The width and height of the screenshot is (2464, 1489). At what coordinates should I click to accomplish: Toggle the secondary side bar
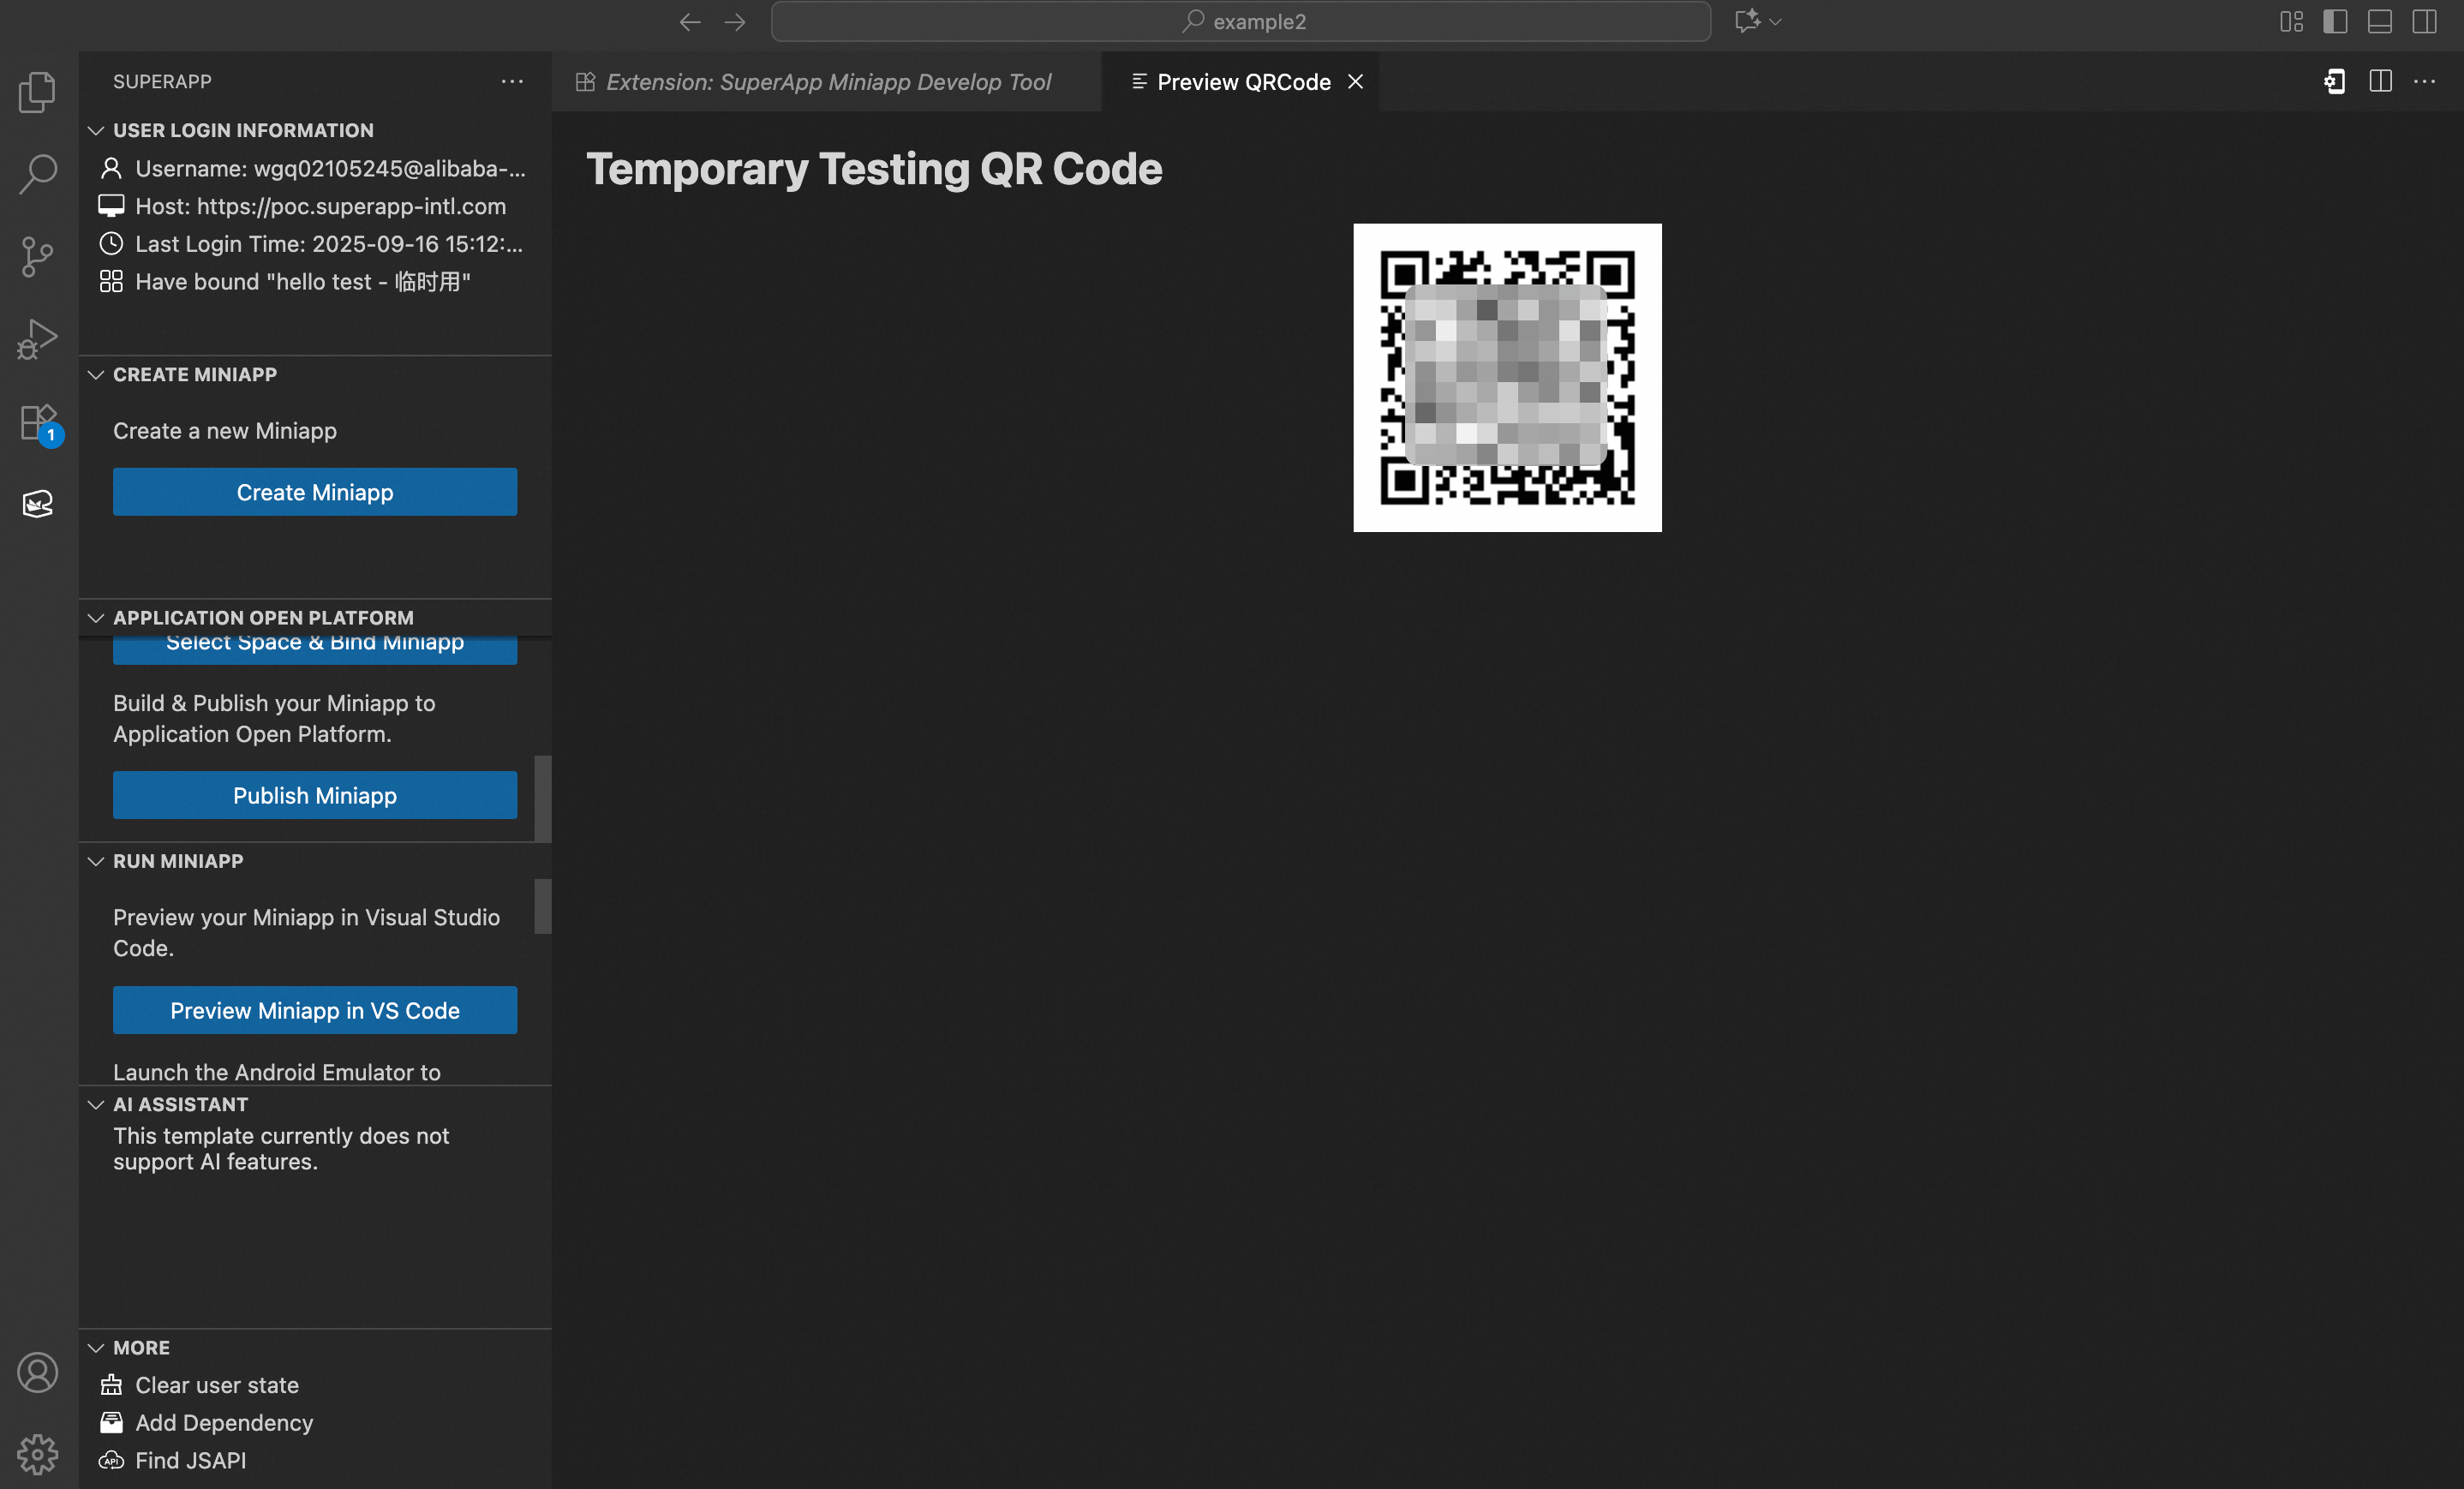pyautogui.click(x=2424, y=21)
